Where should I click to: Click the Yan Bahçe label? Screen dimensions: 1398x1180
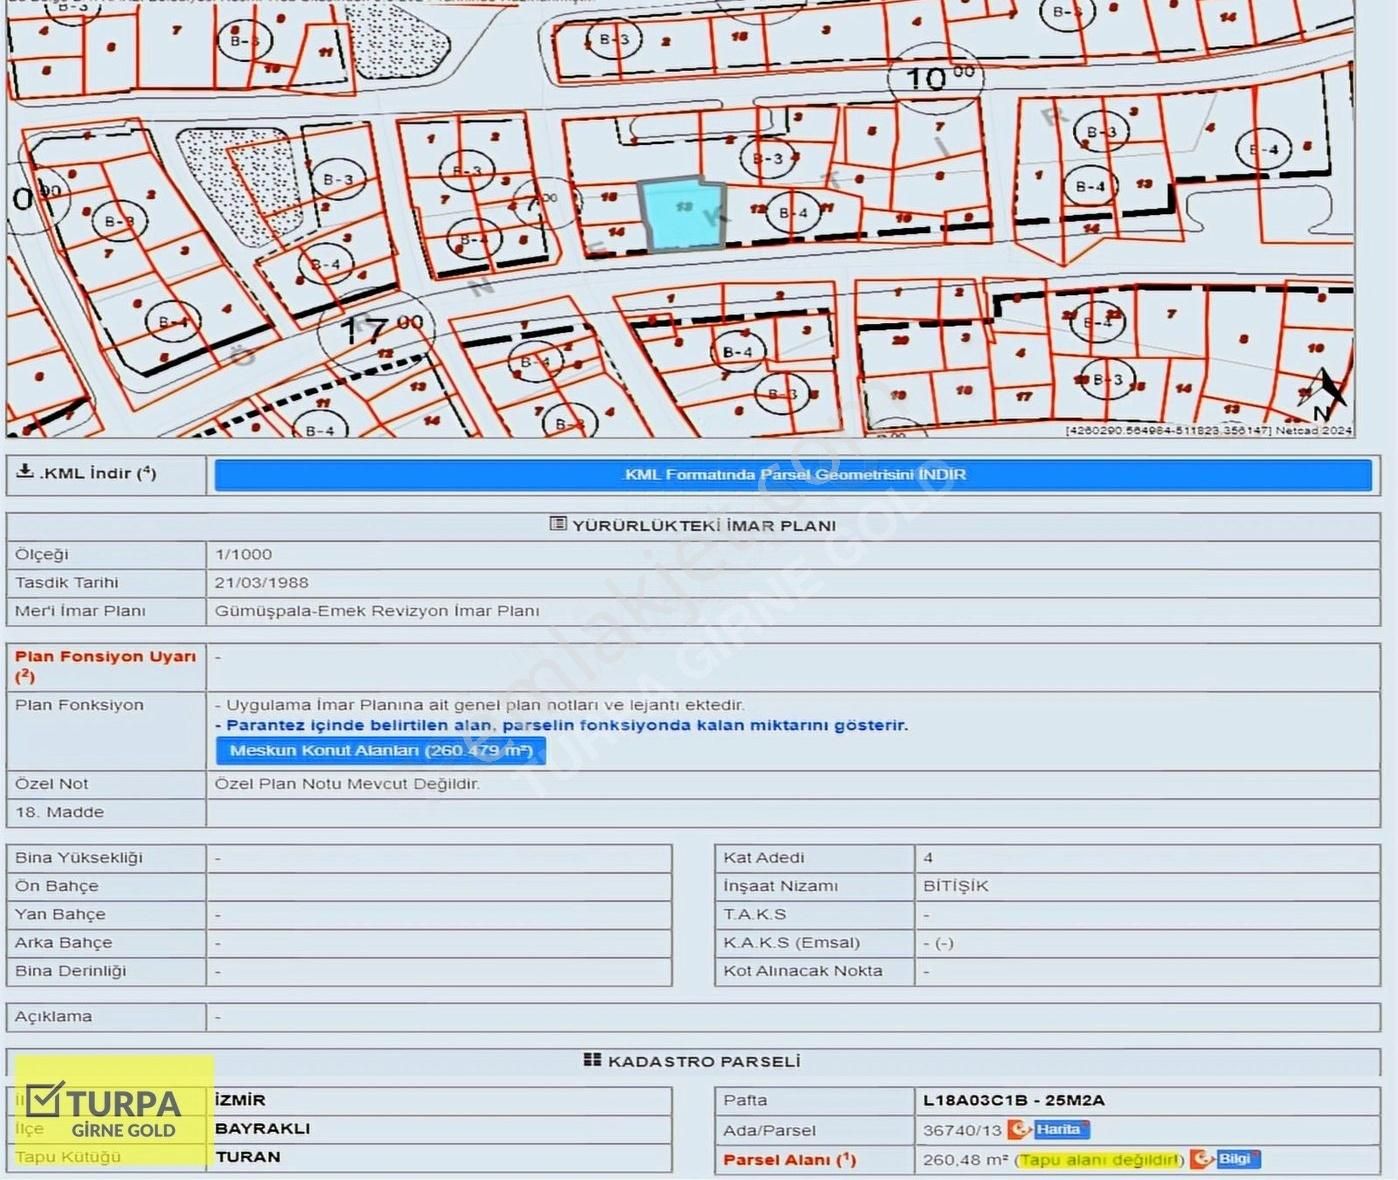coord(60,914)
